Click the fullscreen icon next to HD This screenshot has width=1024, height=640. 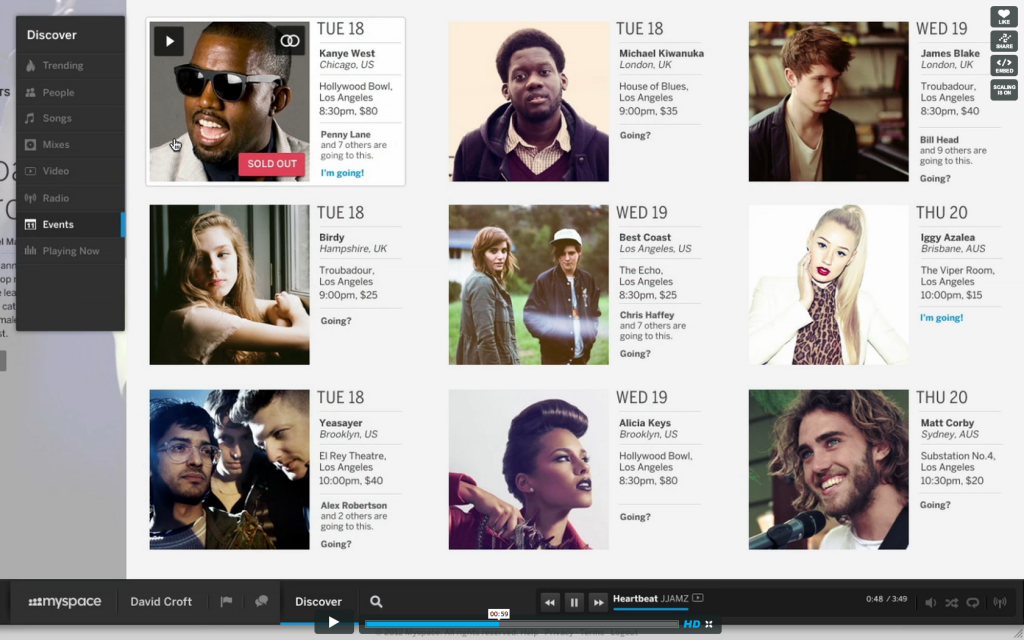click(x=709, y=624)
